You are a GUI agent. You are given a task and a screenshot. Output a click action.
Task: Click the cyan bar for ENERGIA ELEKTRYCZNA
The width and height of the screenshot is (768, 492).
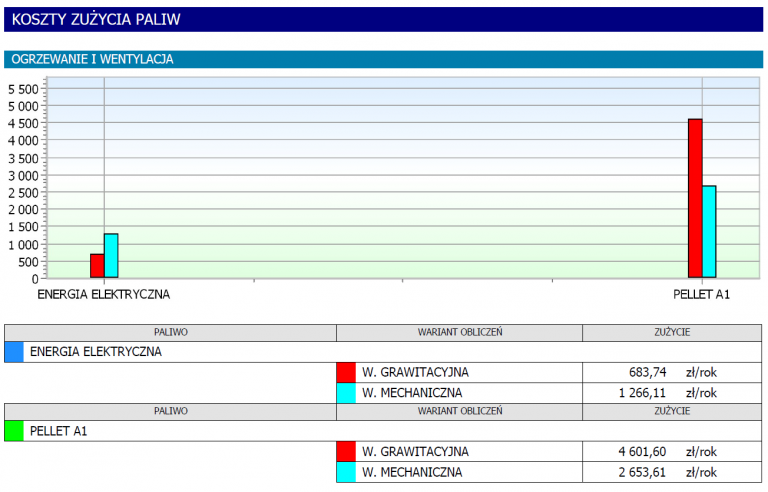(111, 256)
